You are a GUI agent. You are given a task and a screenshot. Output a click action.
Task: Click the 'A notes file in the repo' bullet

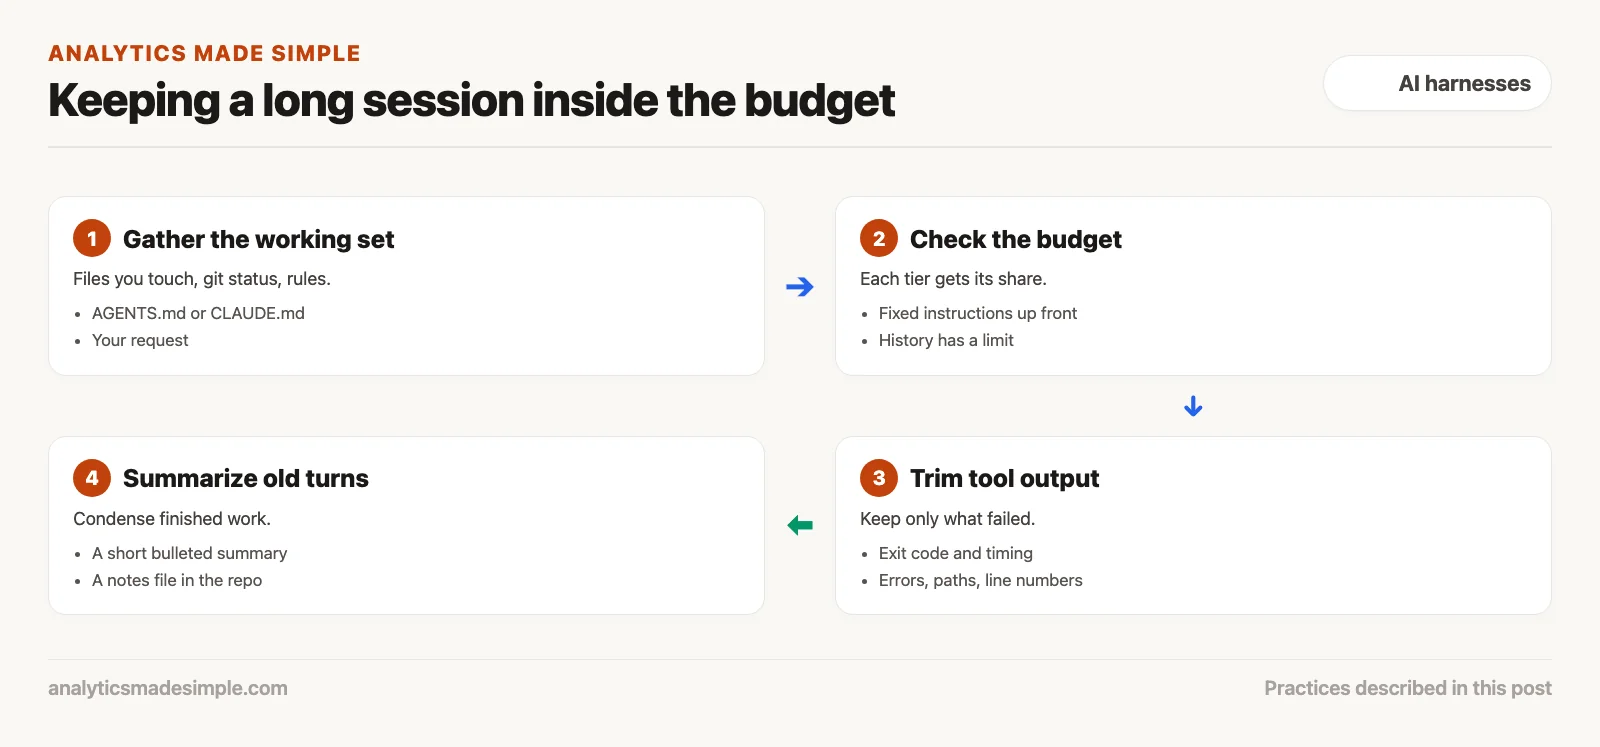pyautogui.click(x=177, y=580)
